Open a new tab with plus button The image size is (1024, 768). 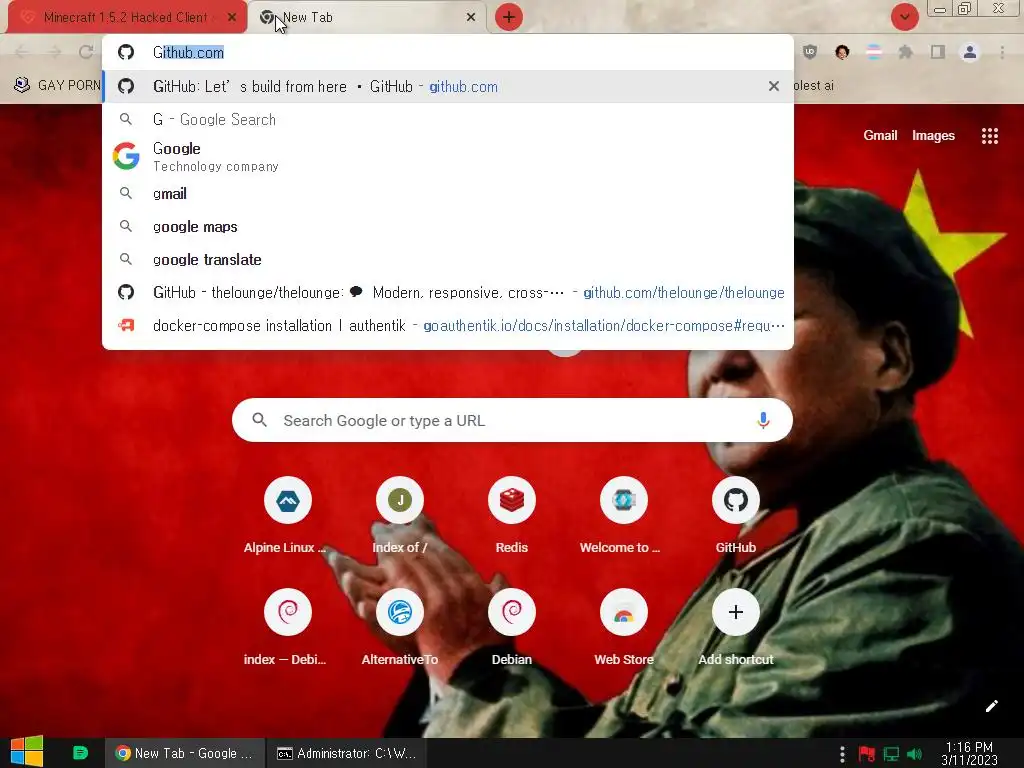point(509,17)
